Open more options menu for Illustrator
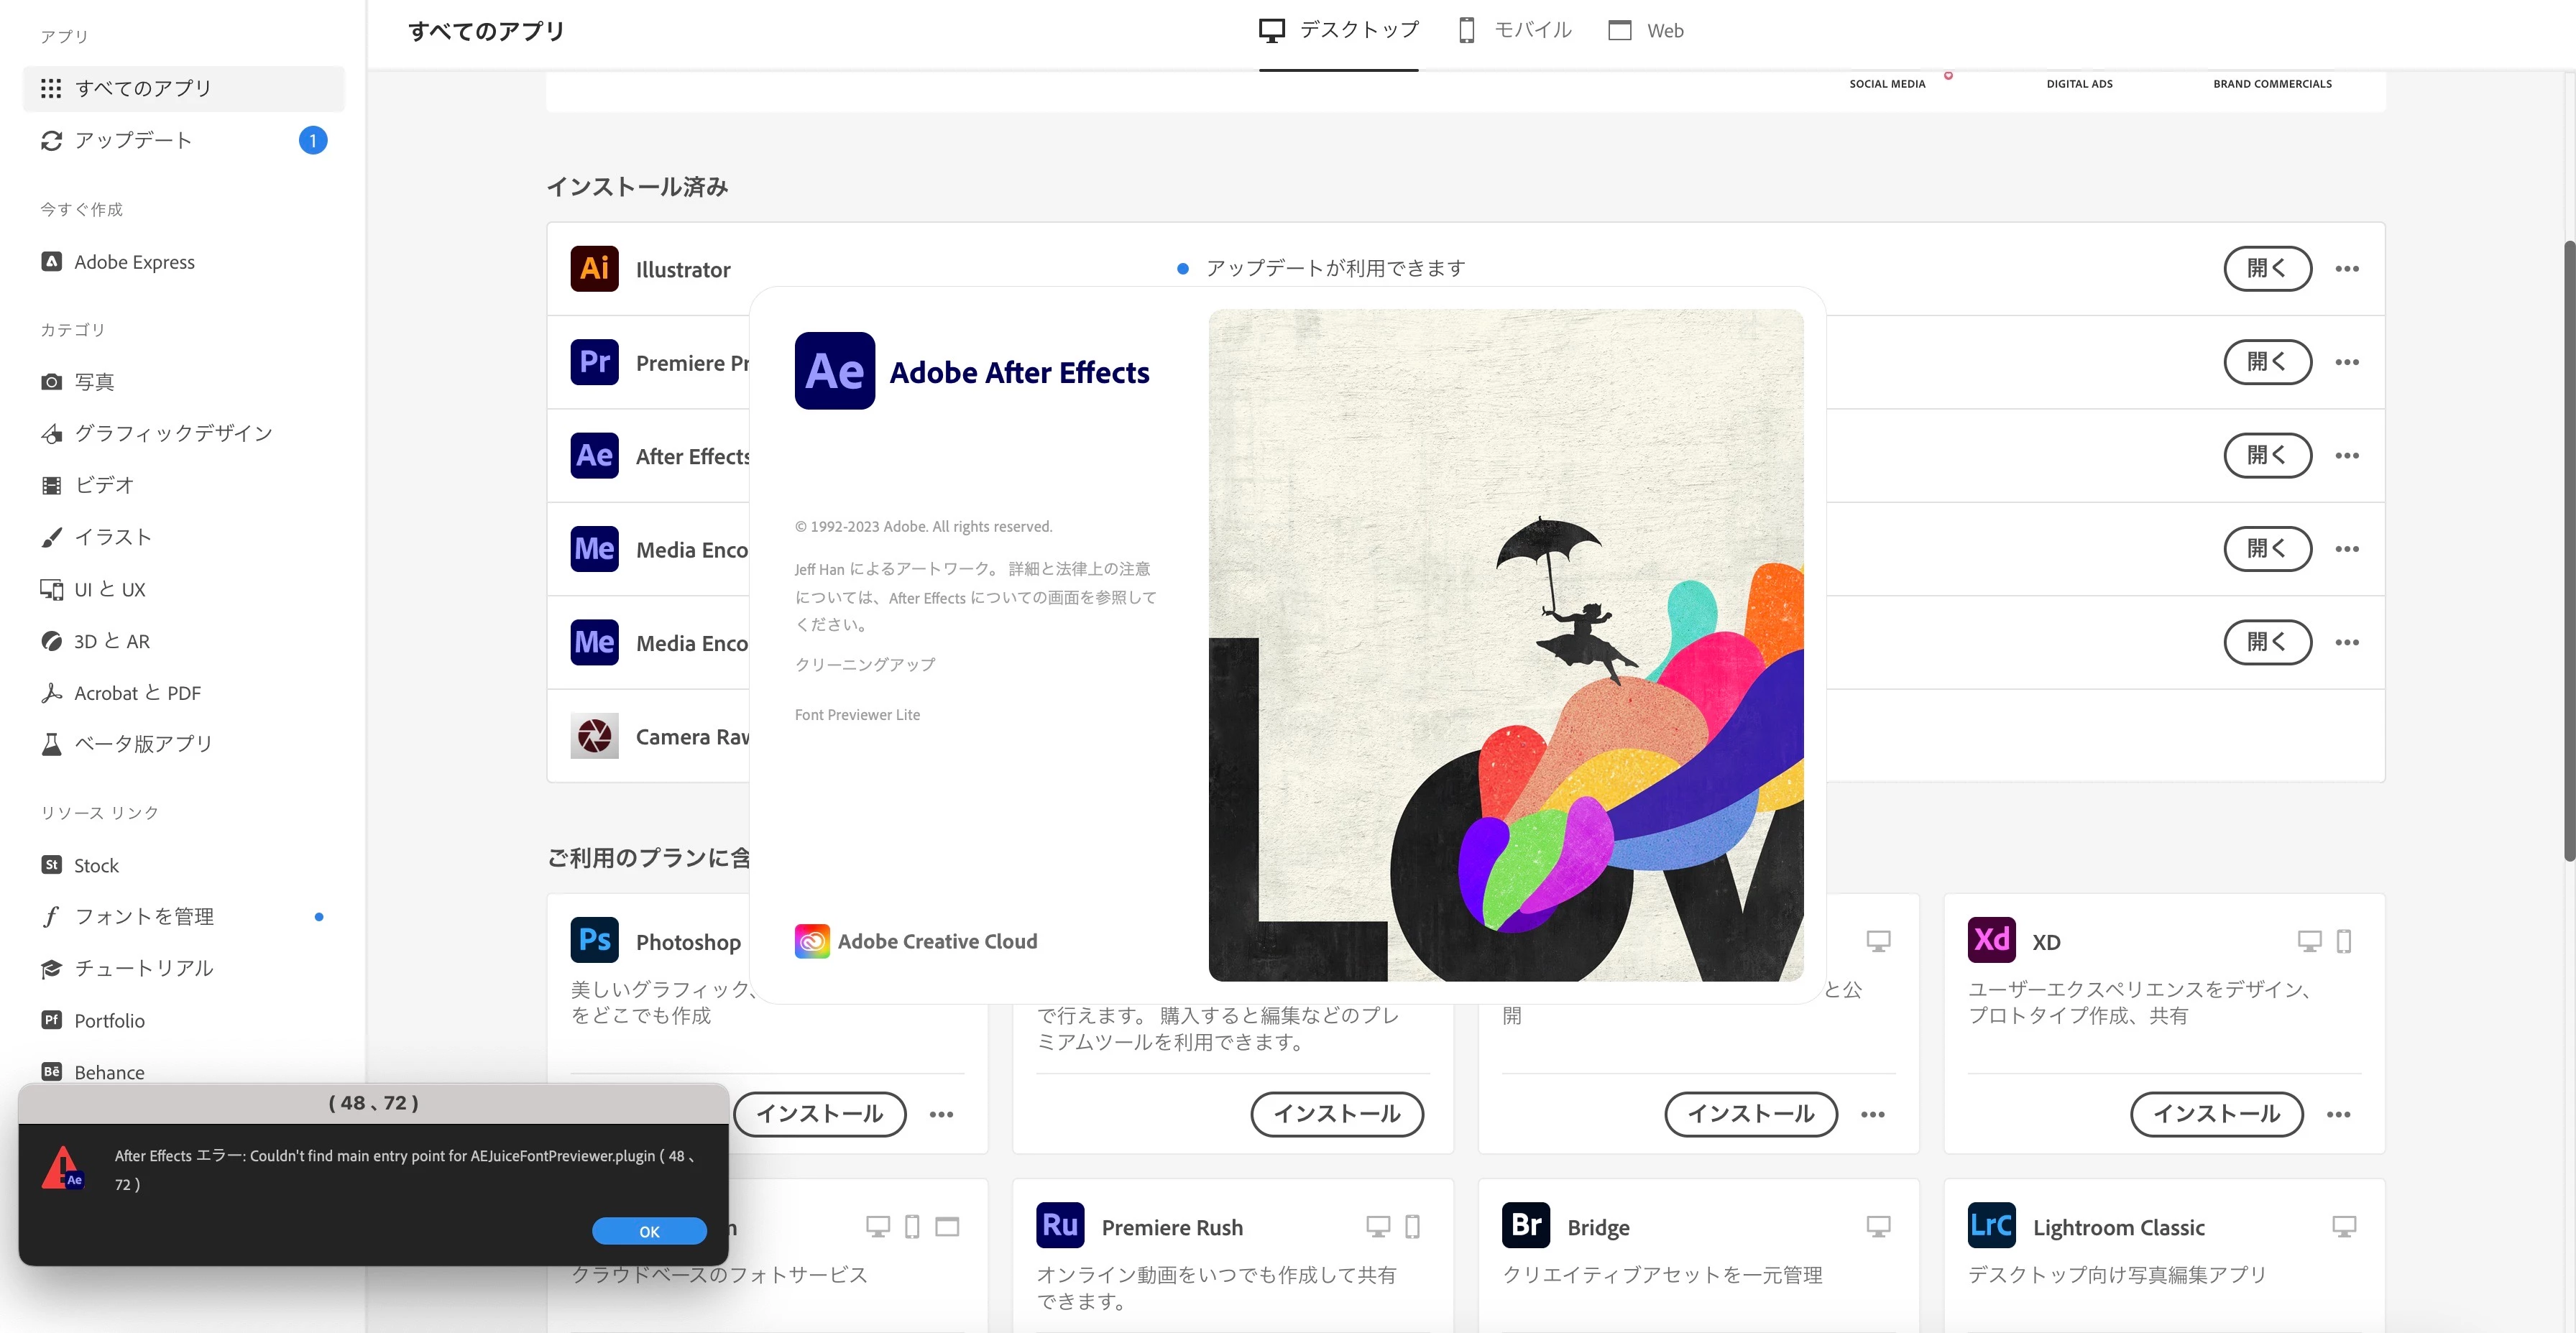Viewport: 2576px width, 1333px height. click(2346, 269)
